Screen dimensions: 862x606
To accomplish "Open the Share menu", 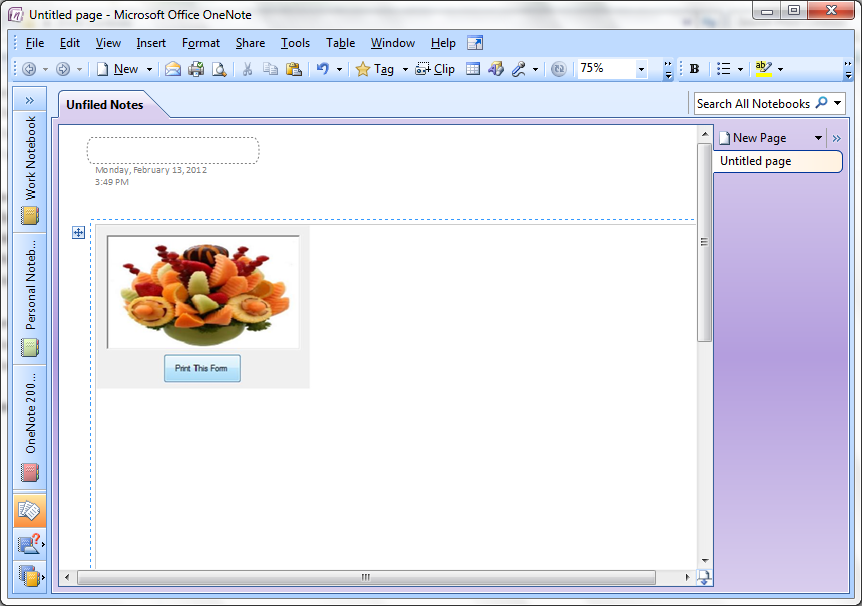I will click(250, 43).
